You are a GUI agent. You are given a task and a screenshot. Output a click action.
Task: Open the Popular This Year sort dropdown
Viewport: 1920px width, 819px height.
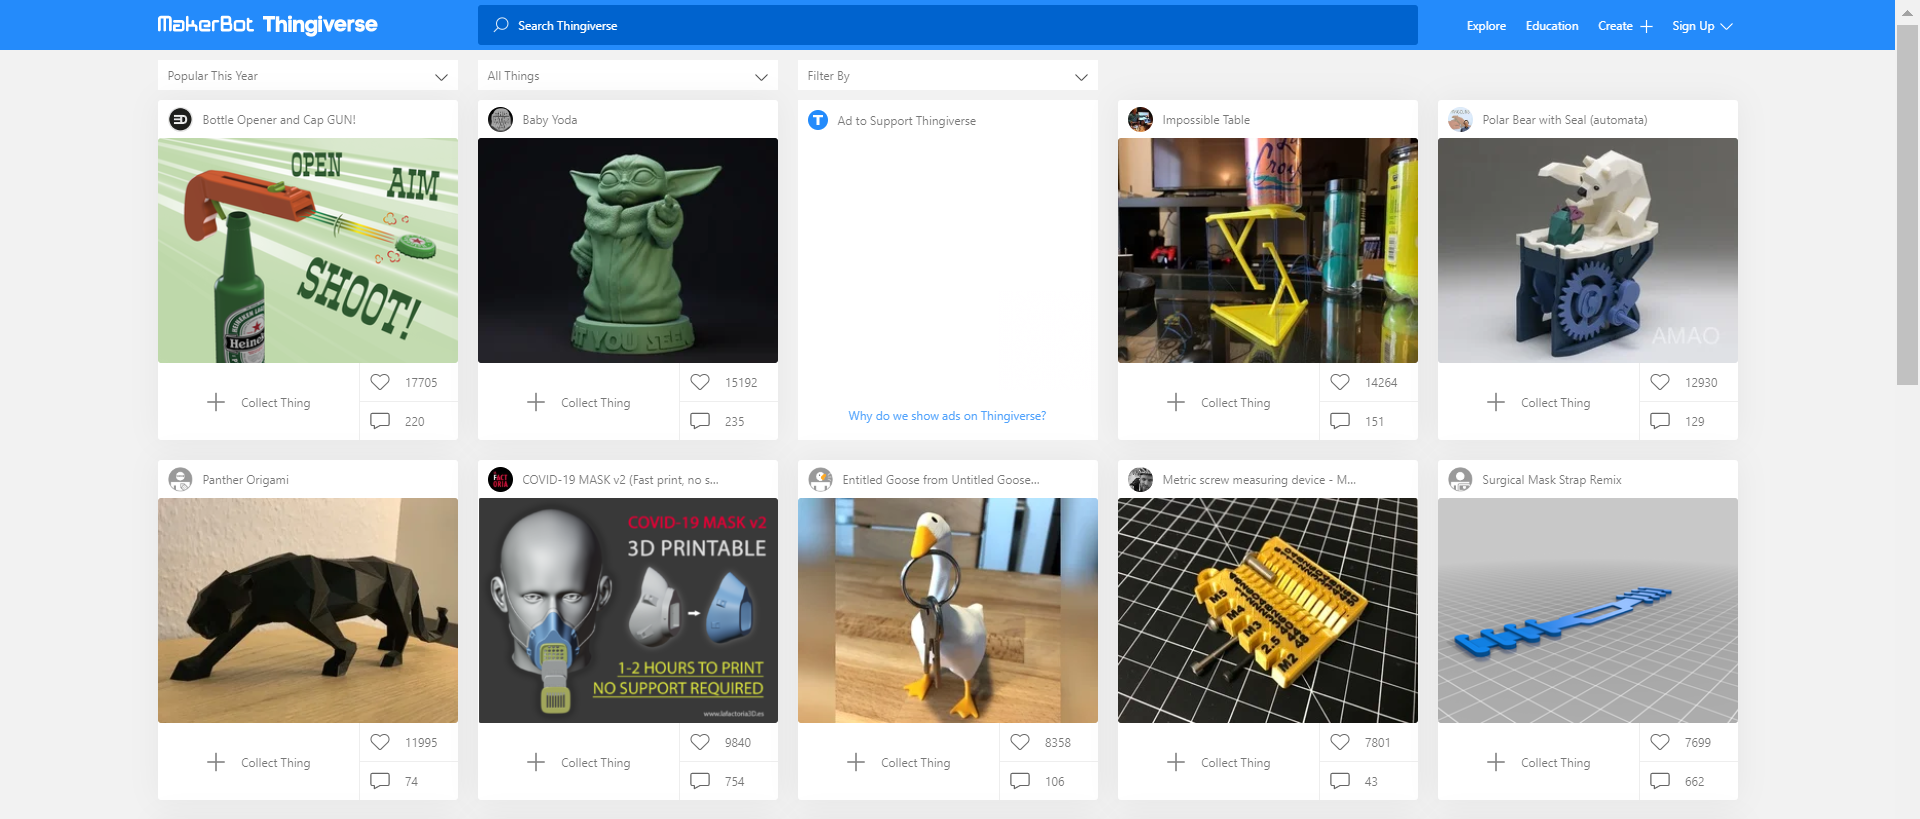(307, 76)
